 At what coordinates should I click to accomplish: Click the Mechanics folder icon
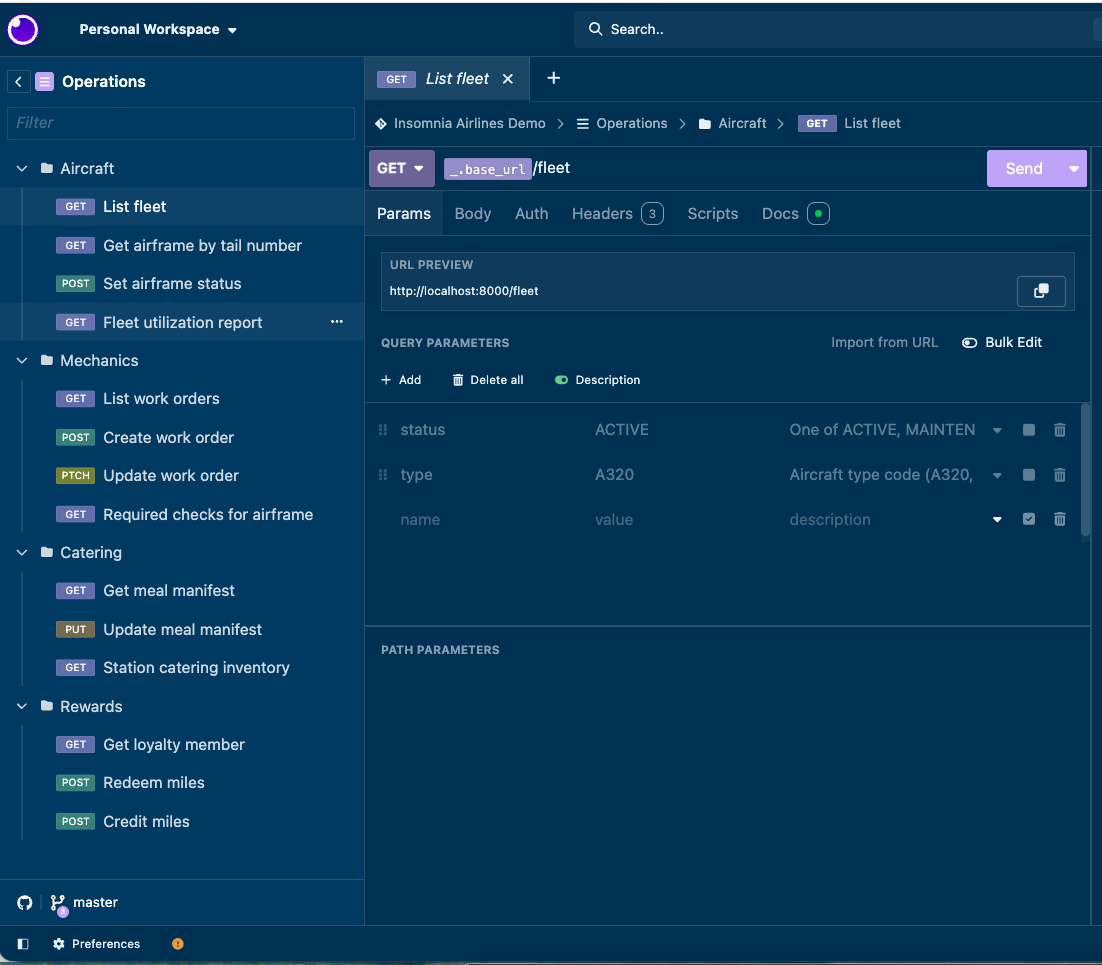(x=47, y=360)
